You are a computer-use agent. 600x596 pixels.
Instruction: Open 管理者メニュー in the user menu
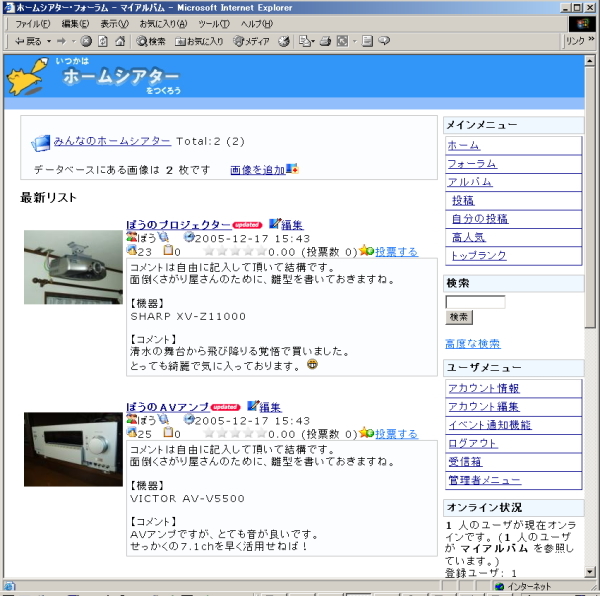(484, 480)
